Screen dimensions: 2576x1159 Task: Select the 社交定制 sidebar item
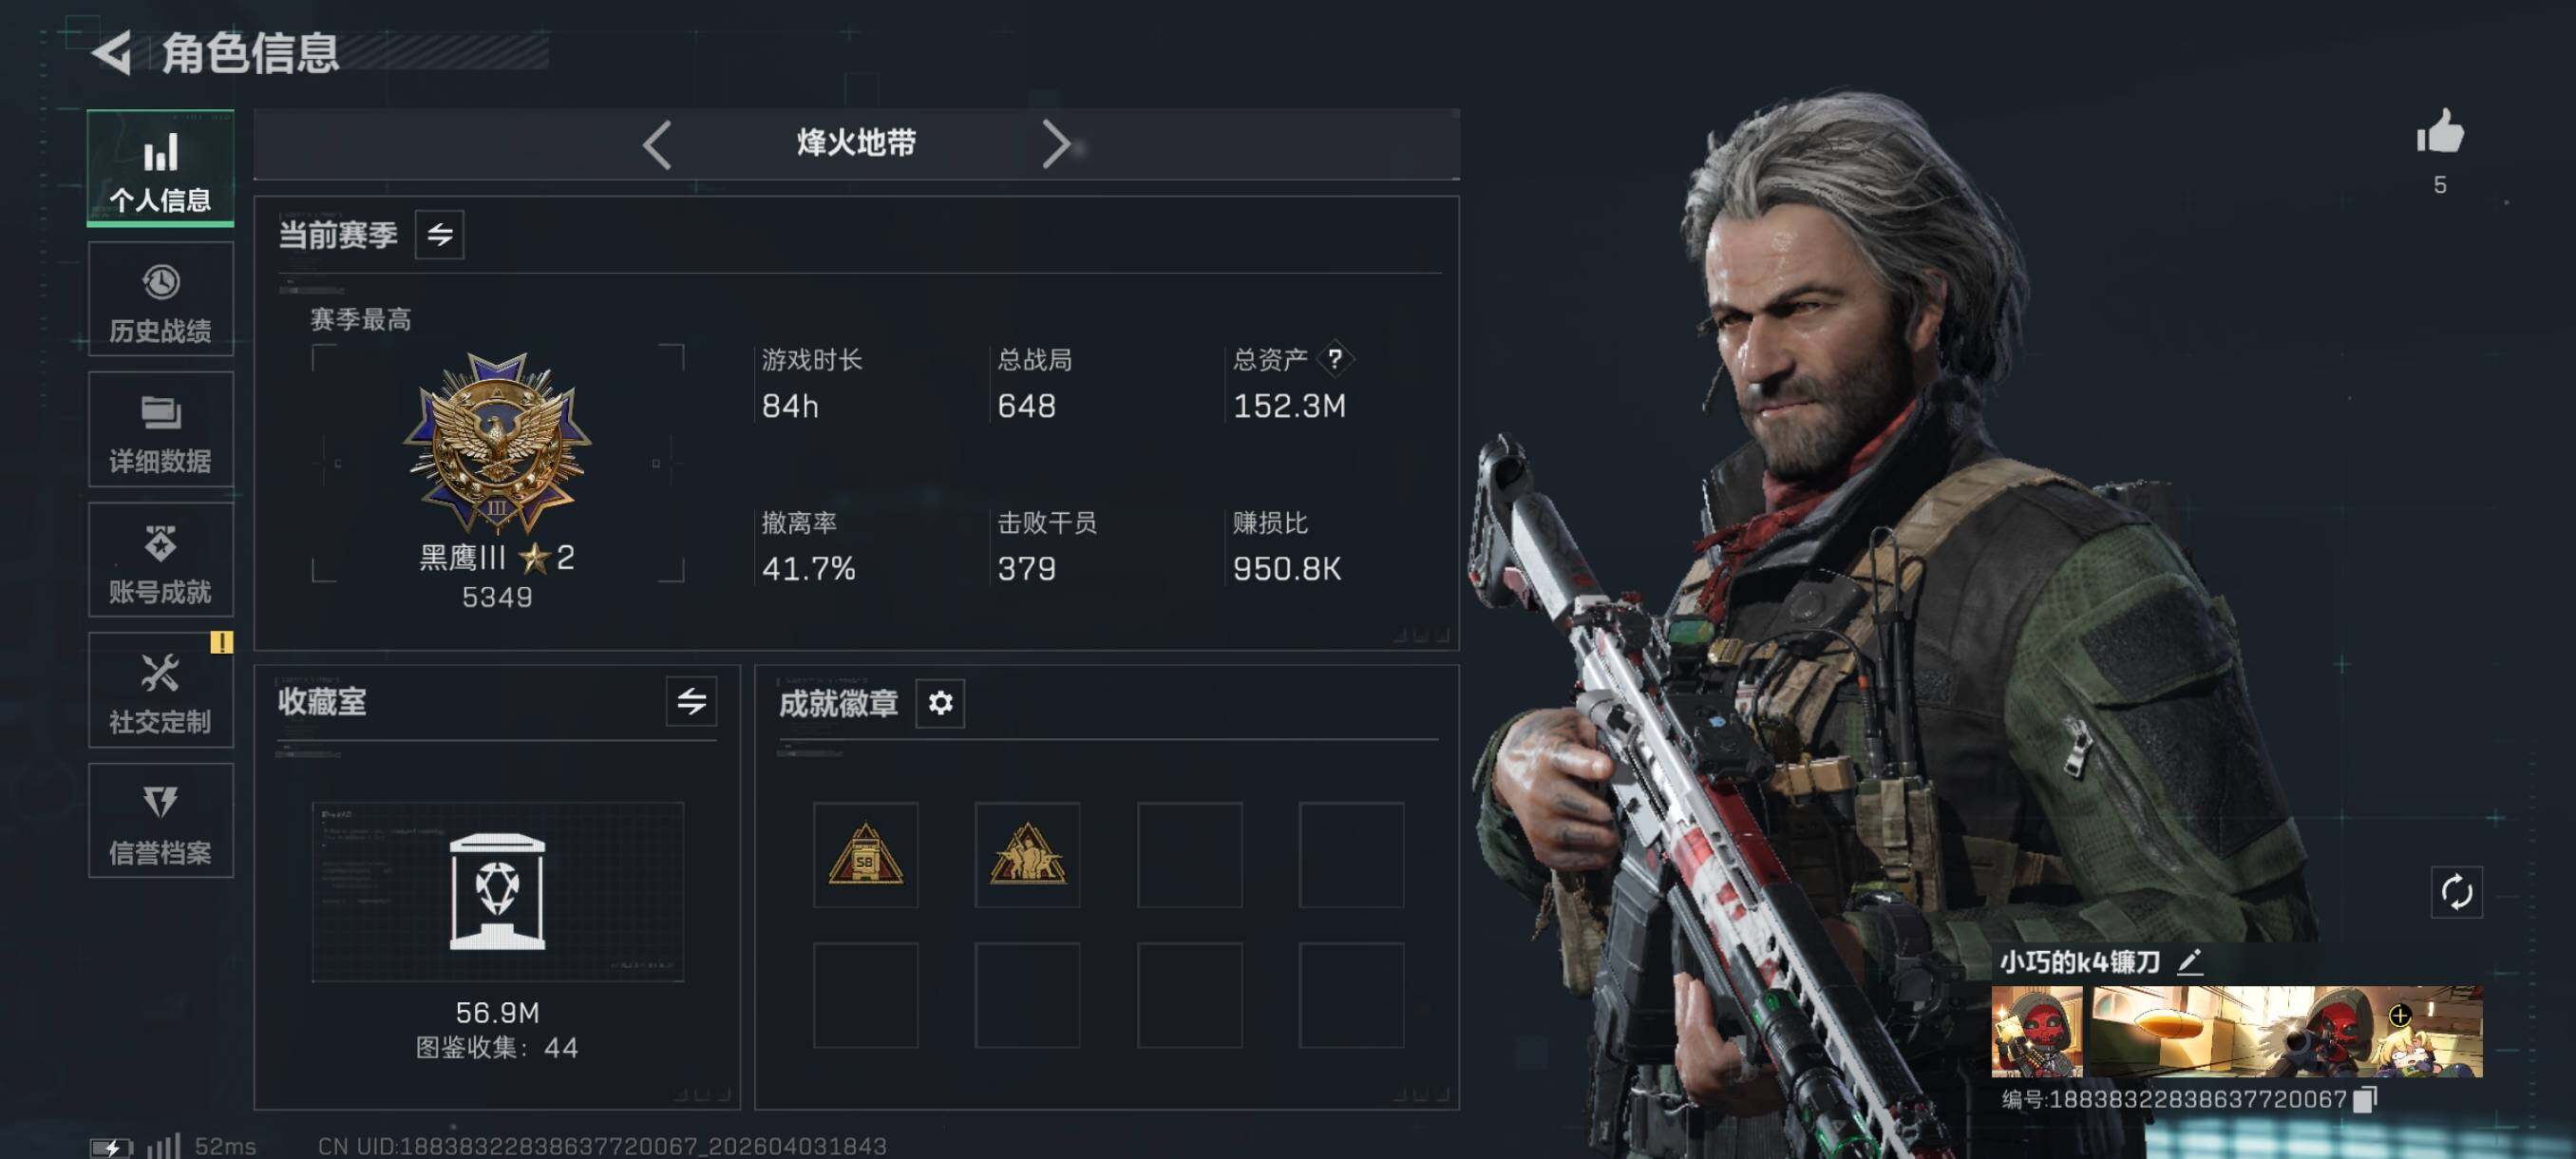click(x=161, y=690)
